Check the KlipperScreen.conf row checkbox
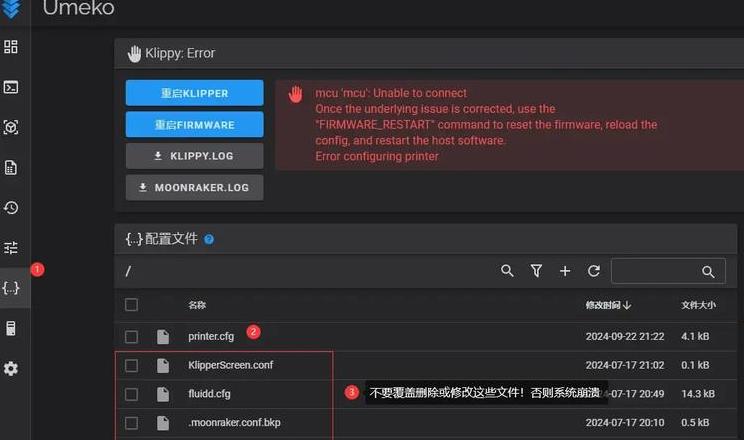The width and height of the screenshot is (744, 440). [x=131, y=365]
